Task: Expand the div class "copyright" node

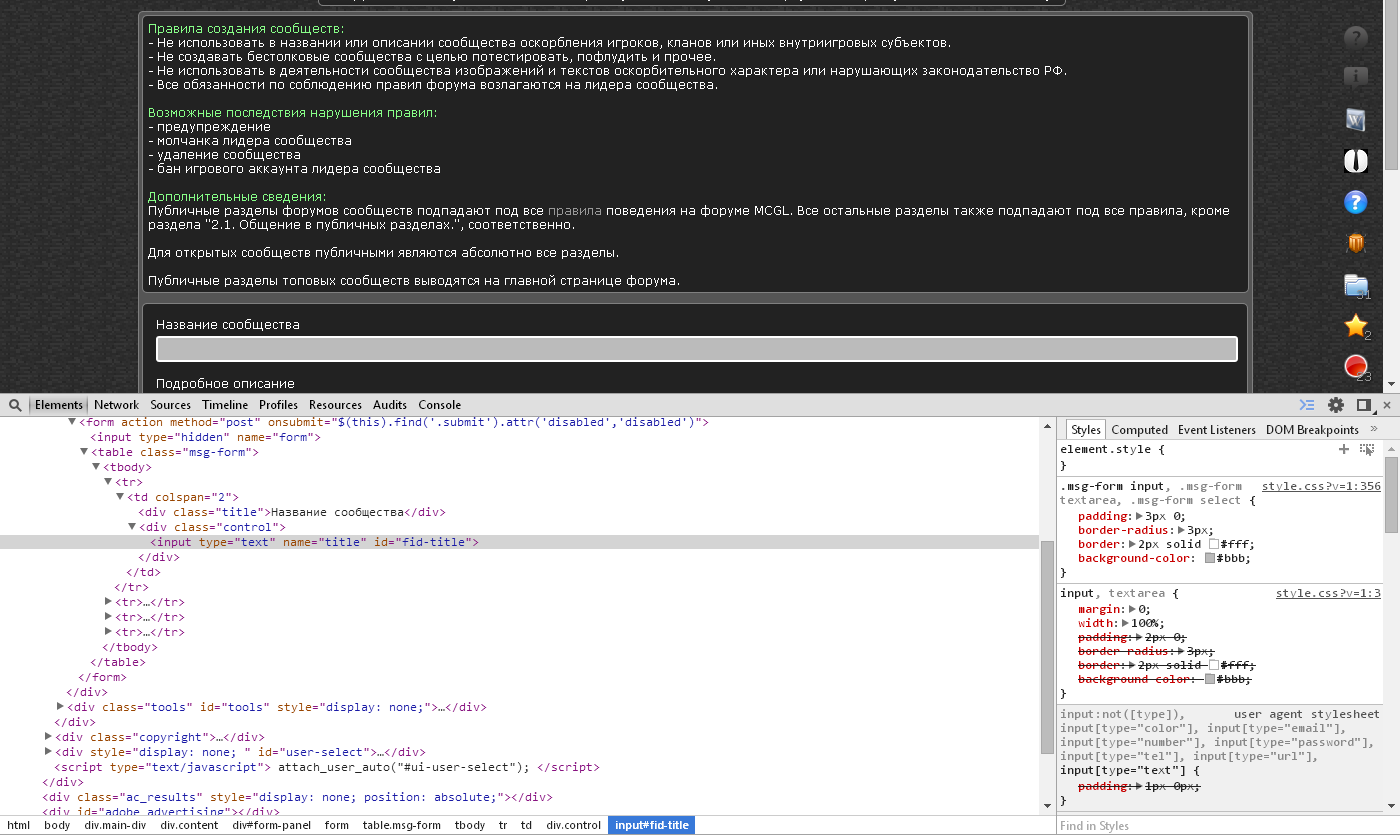Action: [49, 737]
